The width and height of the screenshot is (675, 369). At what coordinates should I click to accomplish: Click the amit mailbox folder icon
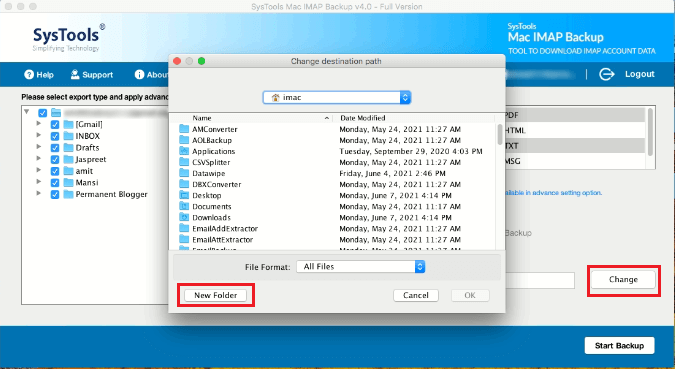coord(68,171)
